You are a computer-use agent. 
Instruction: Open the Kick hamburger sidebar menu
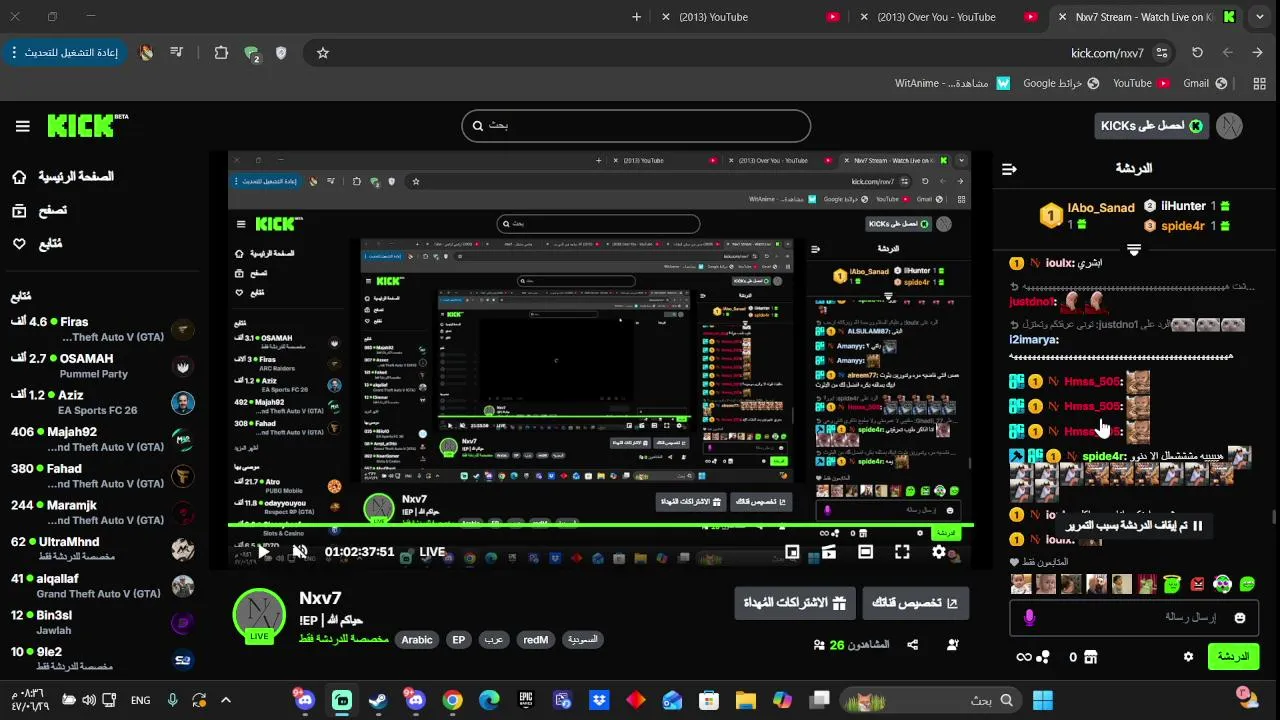pyautogui.click(x=22, y=126)
